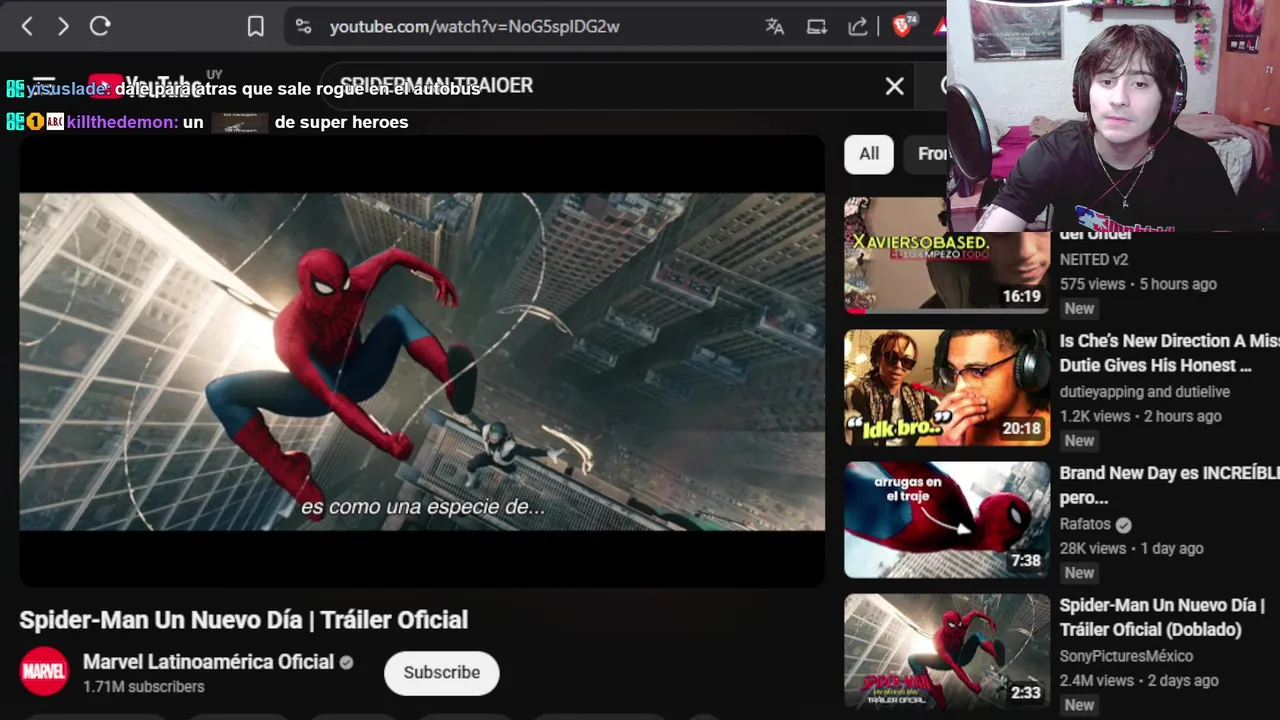Viewport: 1280px width, 720px height.
Task: Open the Tráiler Oficial Doblado 2:33 thumbnail
Action: point(947,652)
